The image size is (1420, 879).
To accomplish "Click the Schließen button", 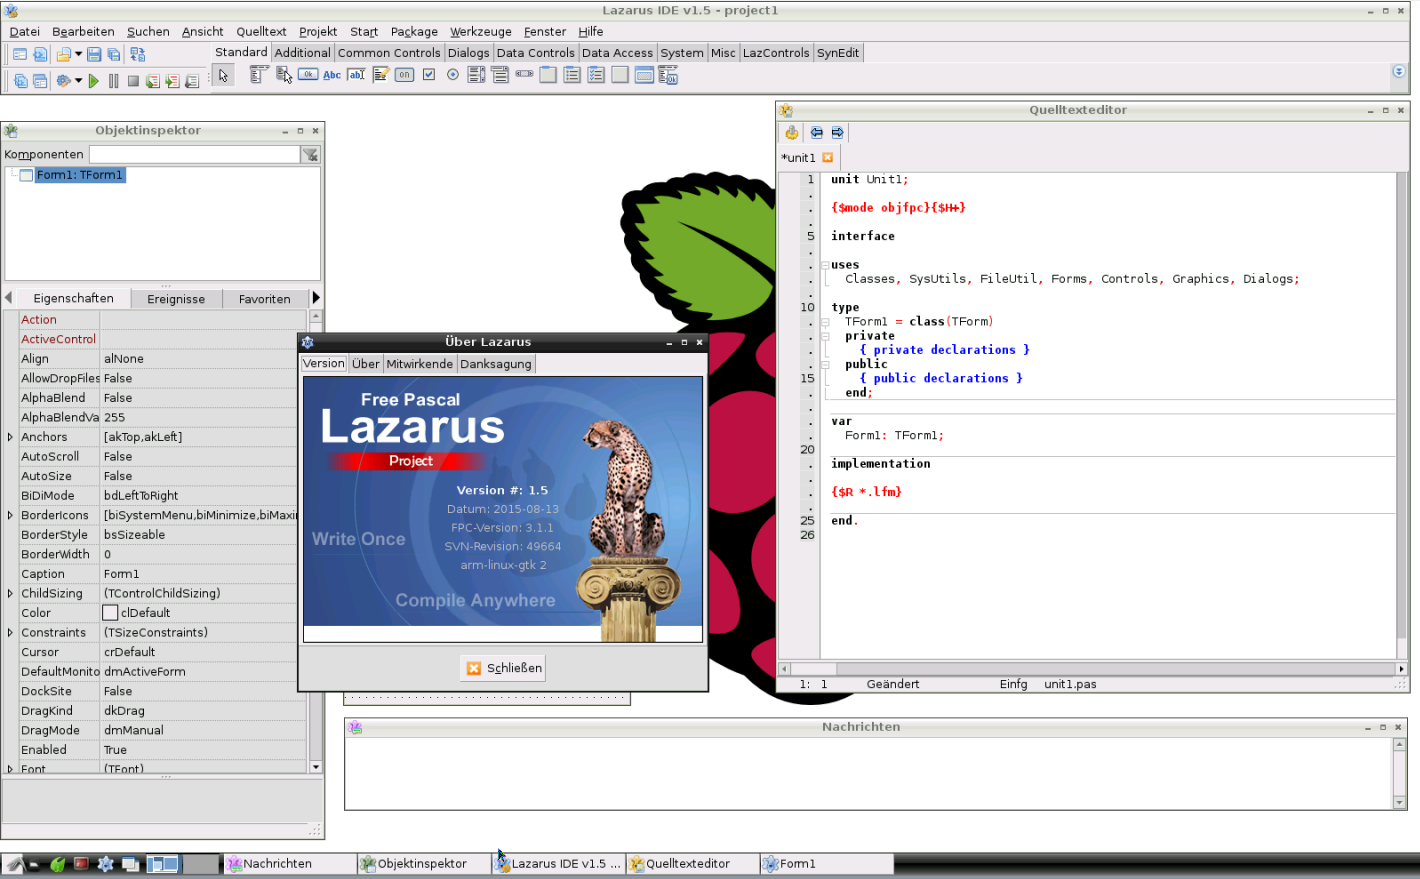I will tap(503, 668).
